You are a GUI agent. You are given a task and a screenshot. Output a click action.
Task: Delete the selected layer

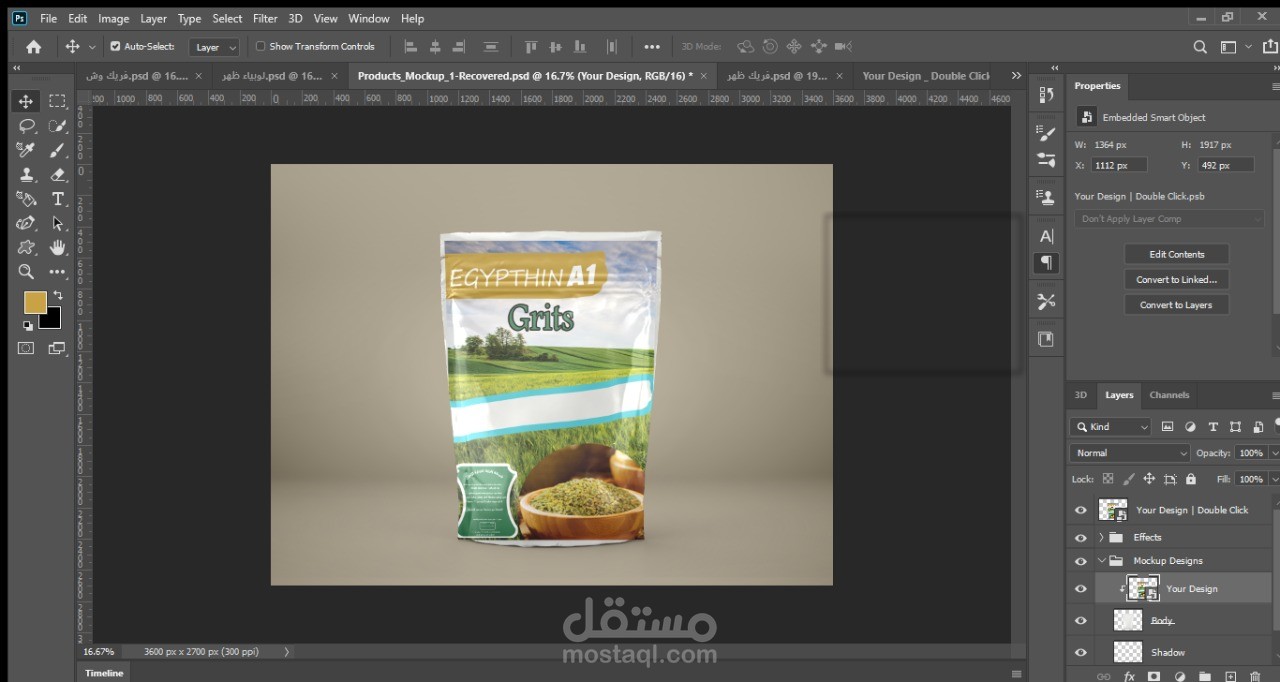click(x=1256, y=677)
